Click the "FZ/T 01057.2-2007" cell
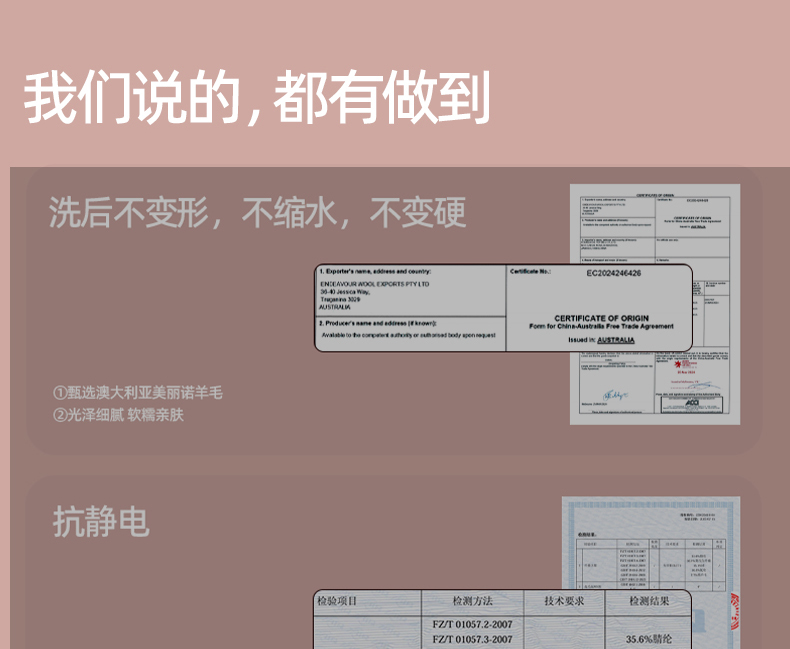The height and width of the screenshot is (649, 790). pos(472,624)
